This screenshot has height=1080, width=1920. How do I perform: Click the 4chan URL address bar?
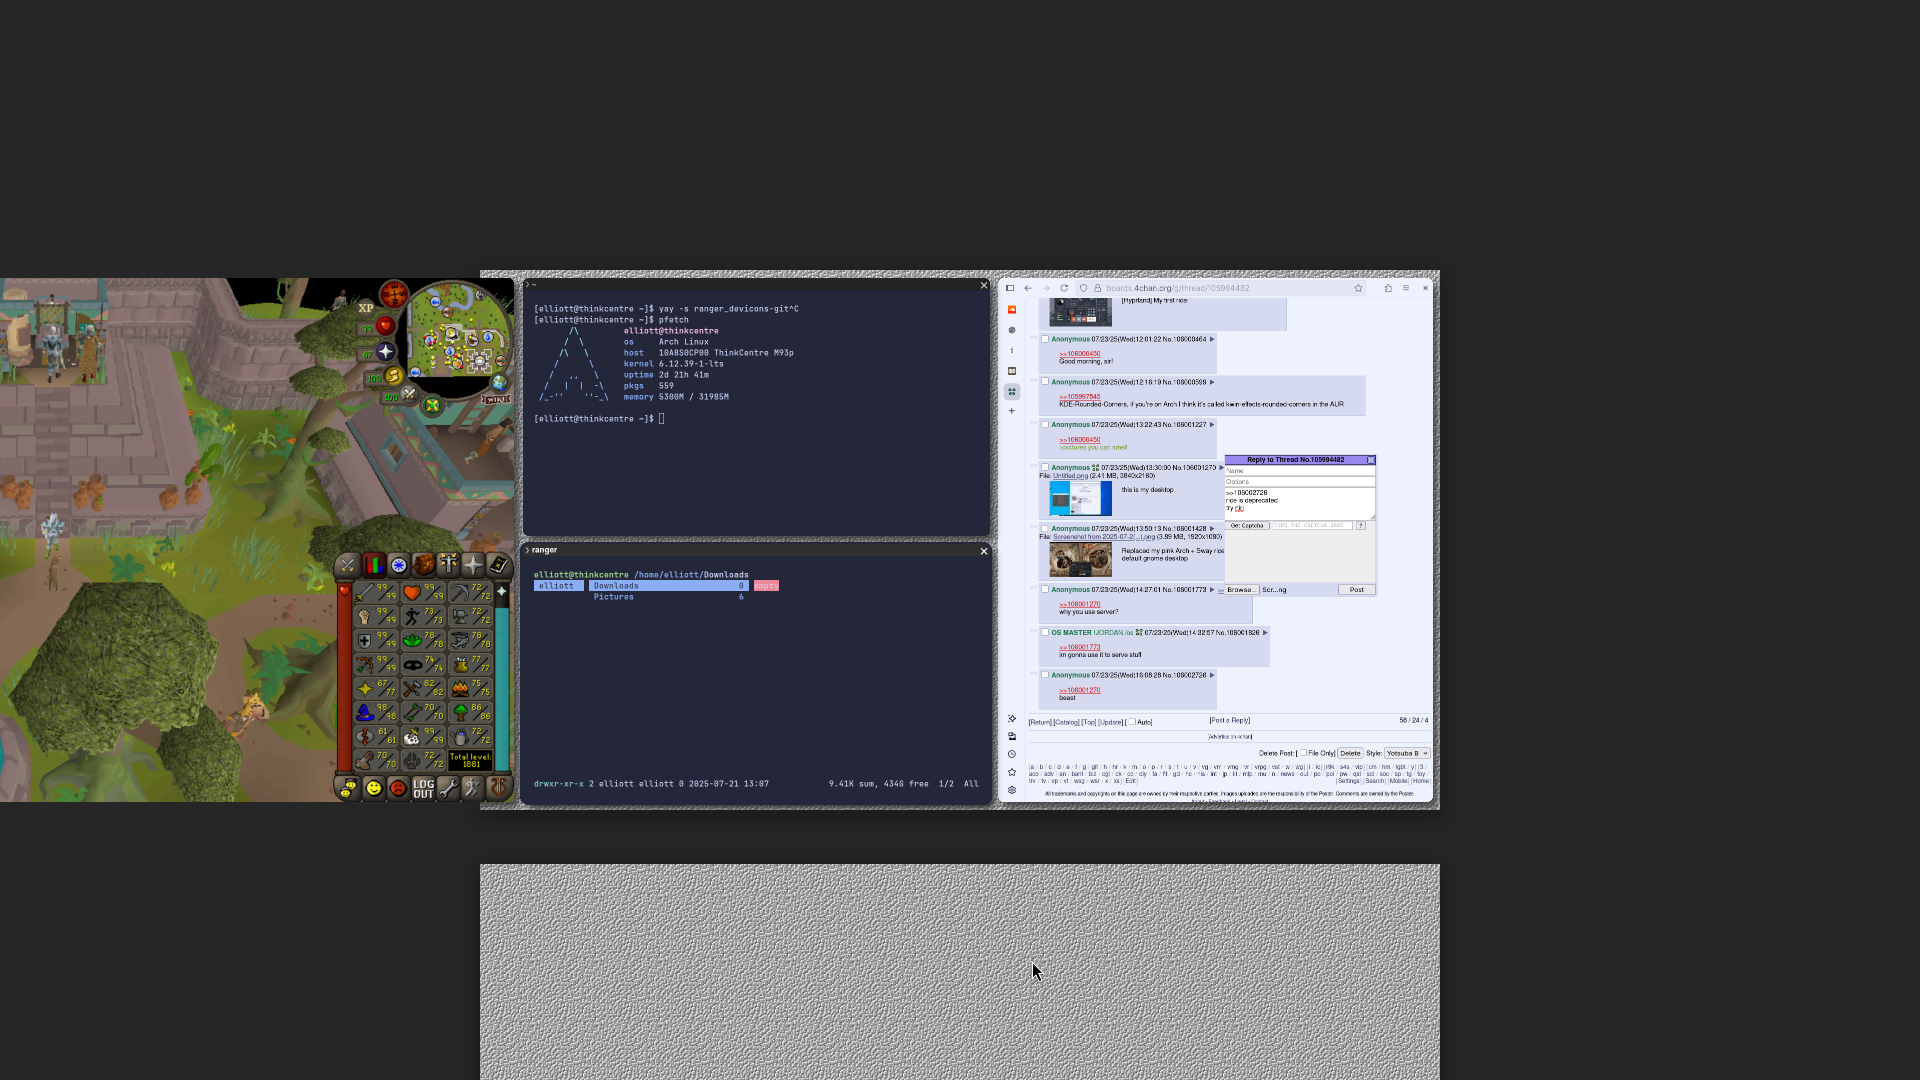[1220, 288]
